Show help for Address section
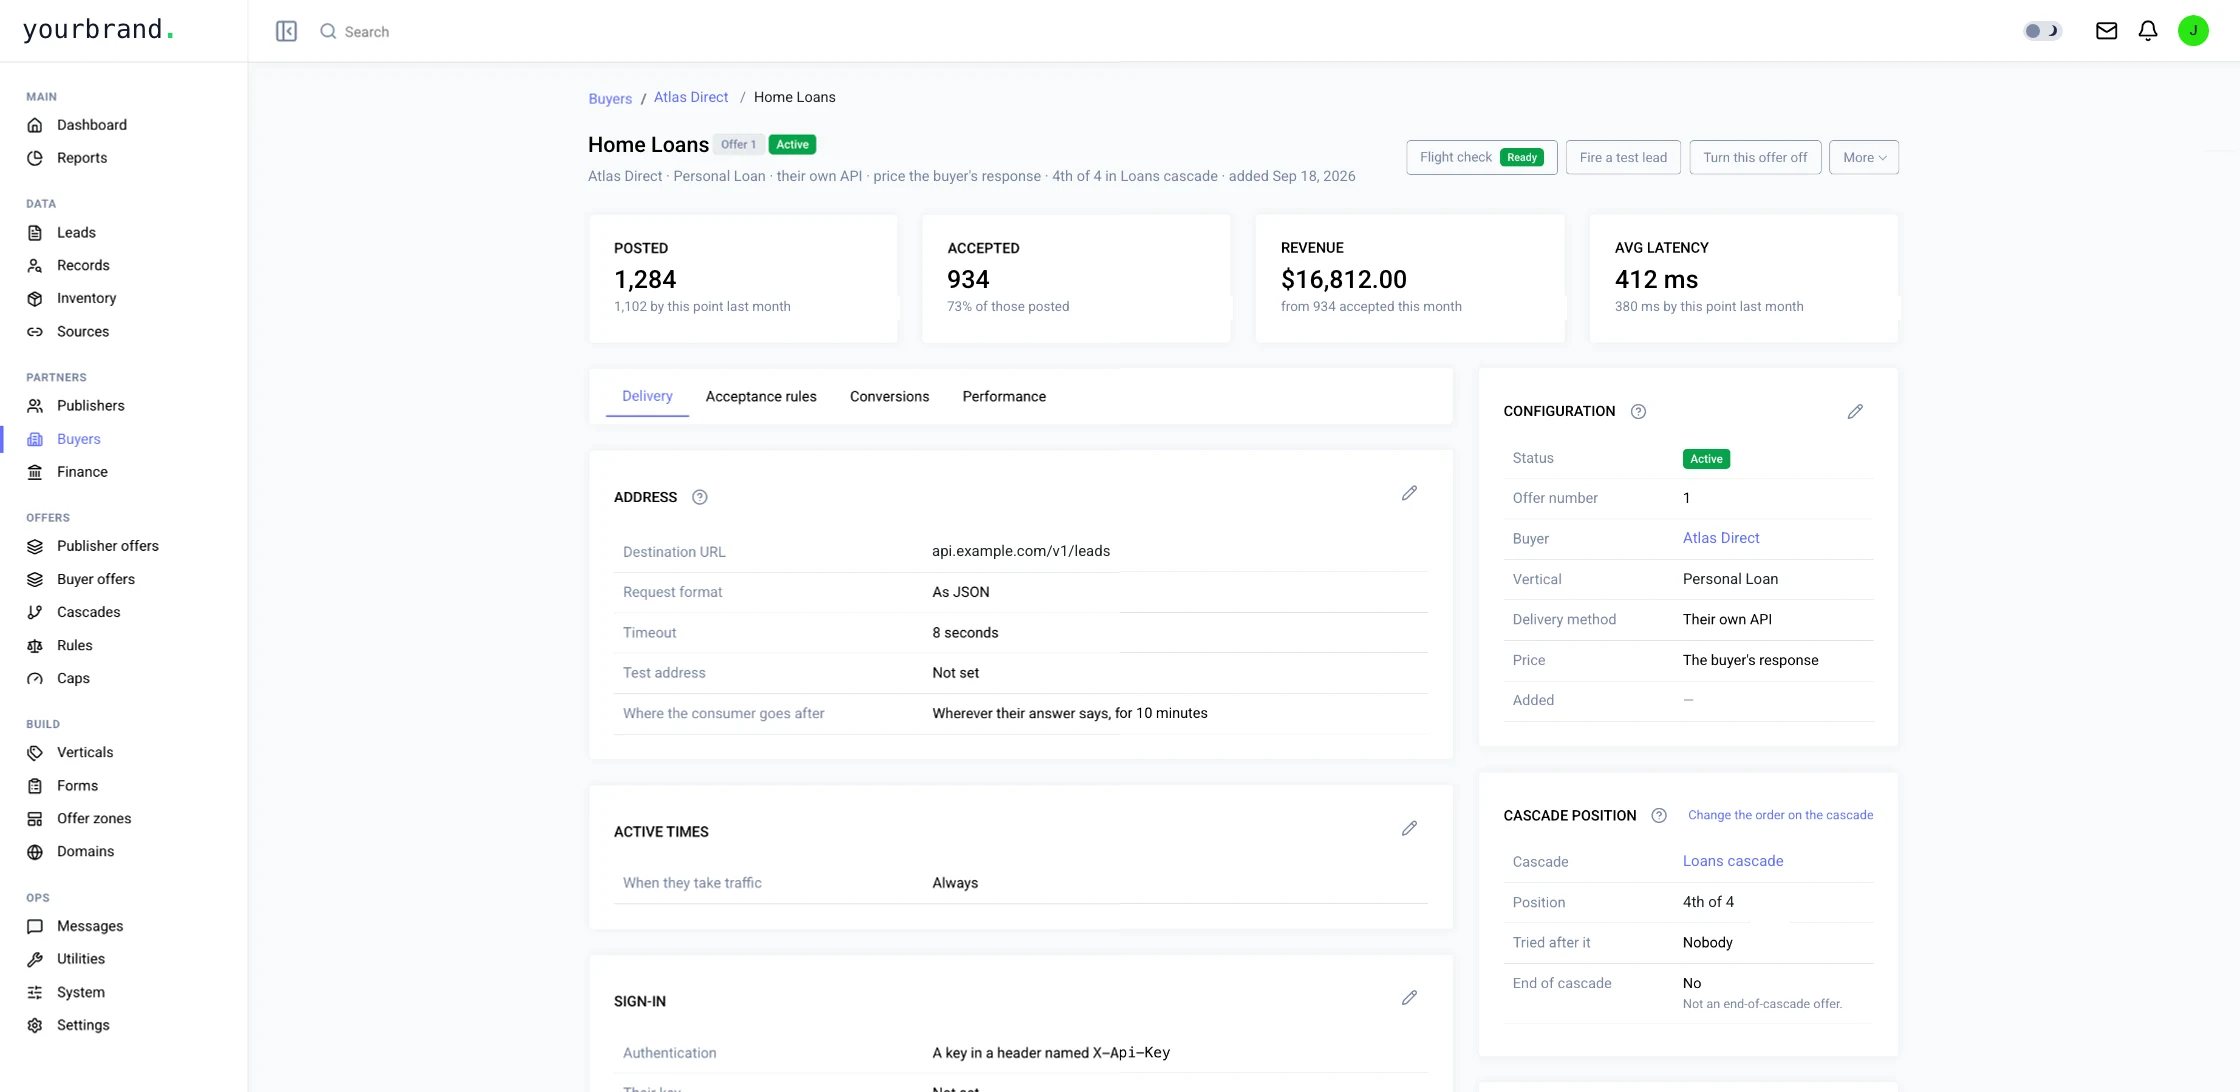Viewport: 2240px width, 1092px height. tap(700, 497)
